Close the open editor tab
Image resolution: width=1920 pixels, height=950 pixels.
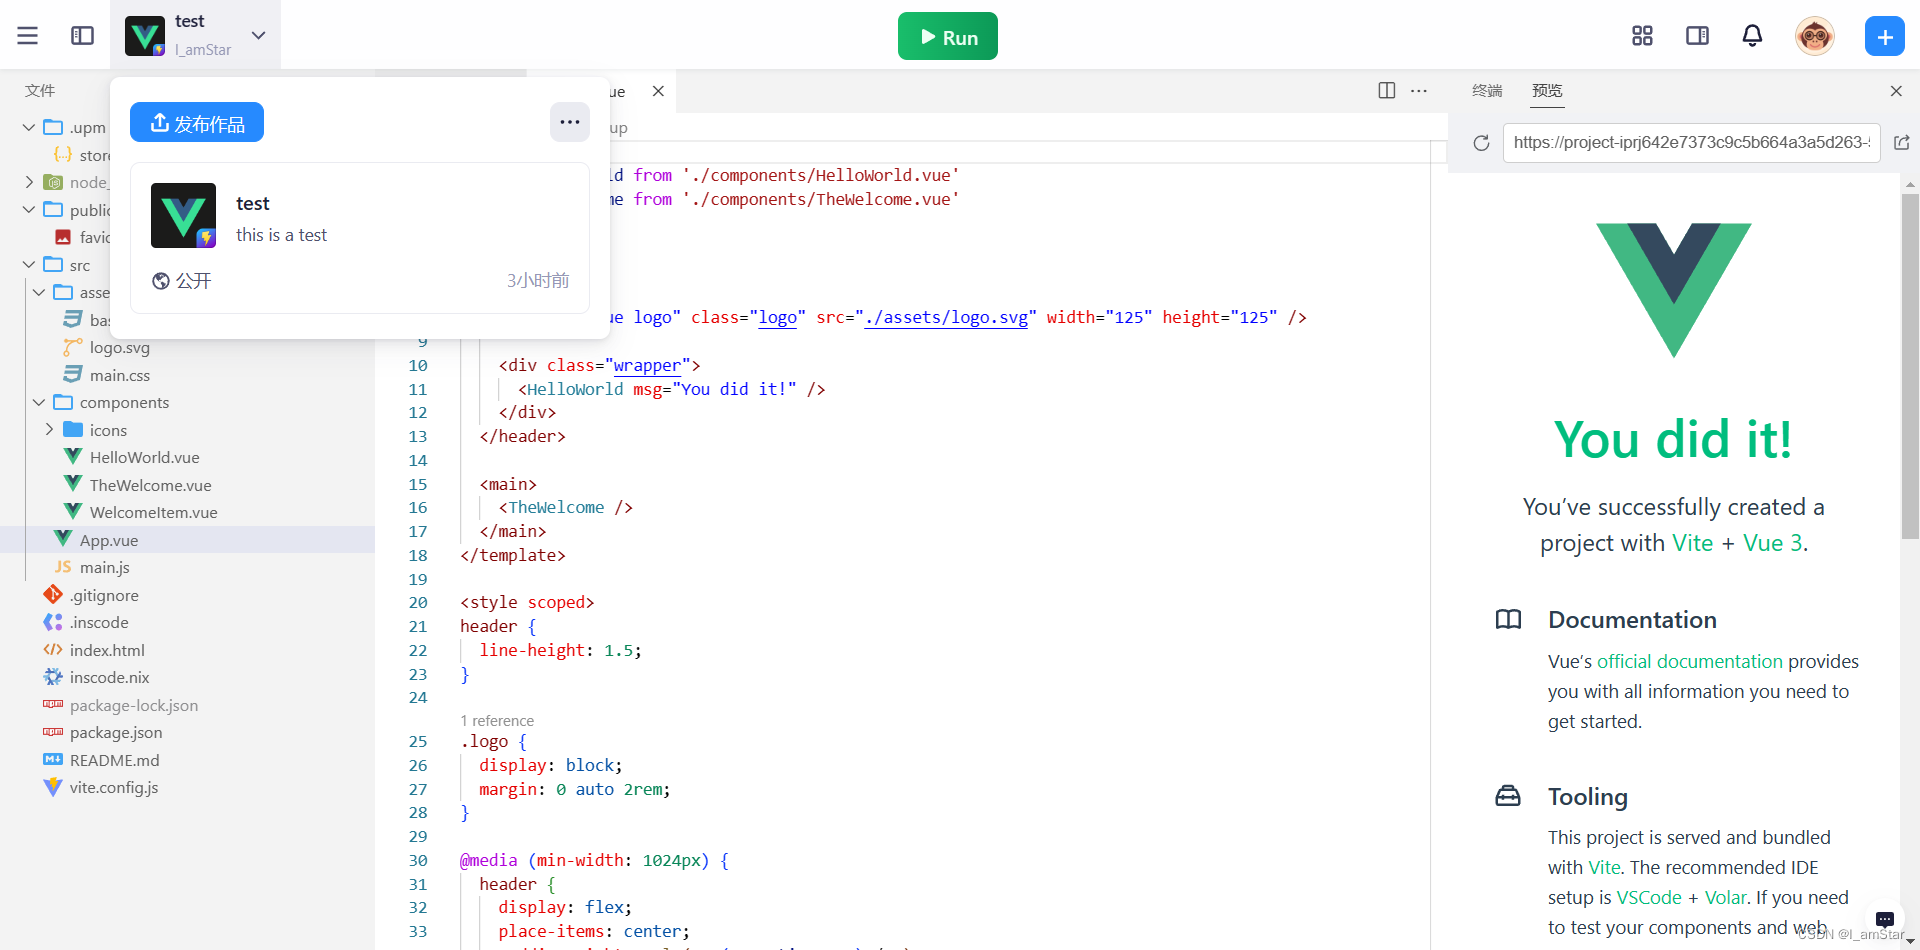click(658, 91)
